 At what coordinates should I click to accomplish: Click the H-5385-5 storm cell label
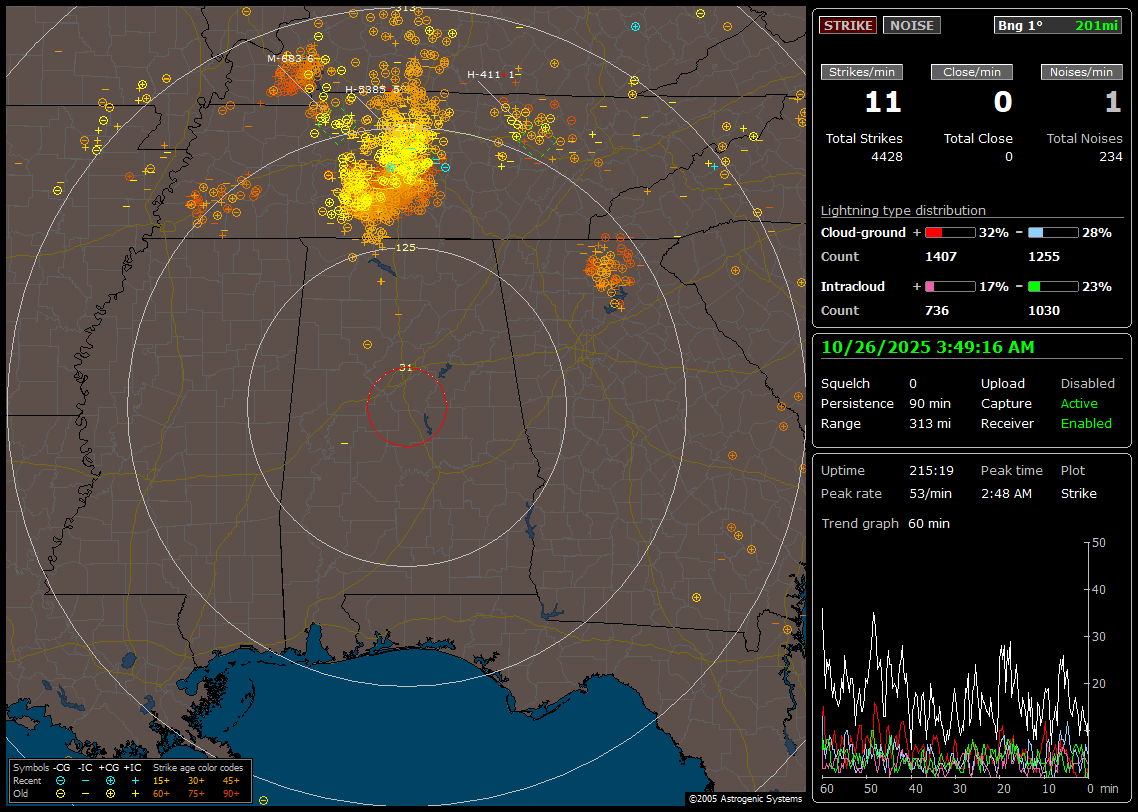[372, 90]
